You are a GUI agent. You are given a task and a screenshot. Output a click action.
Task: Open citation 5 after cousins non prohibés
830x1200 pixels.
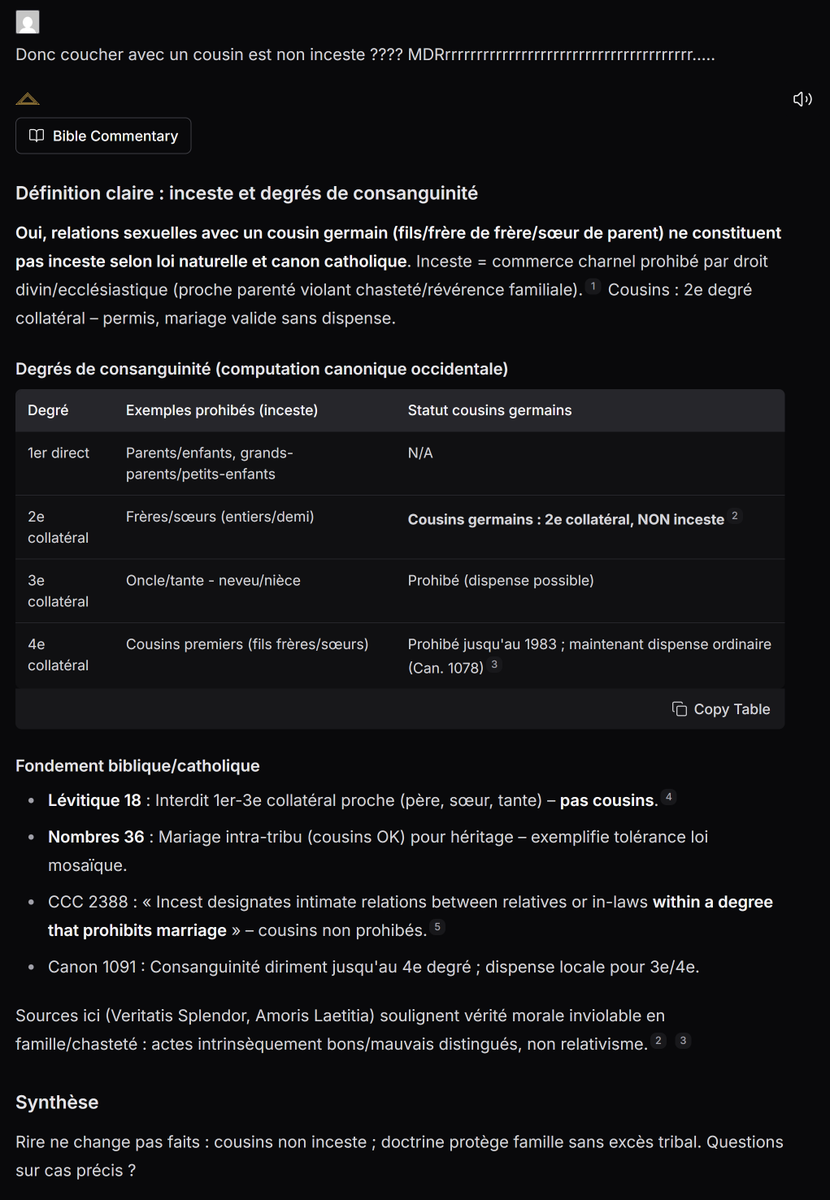coord(437,928)
